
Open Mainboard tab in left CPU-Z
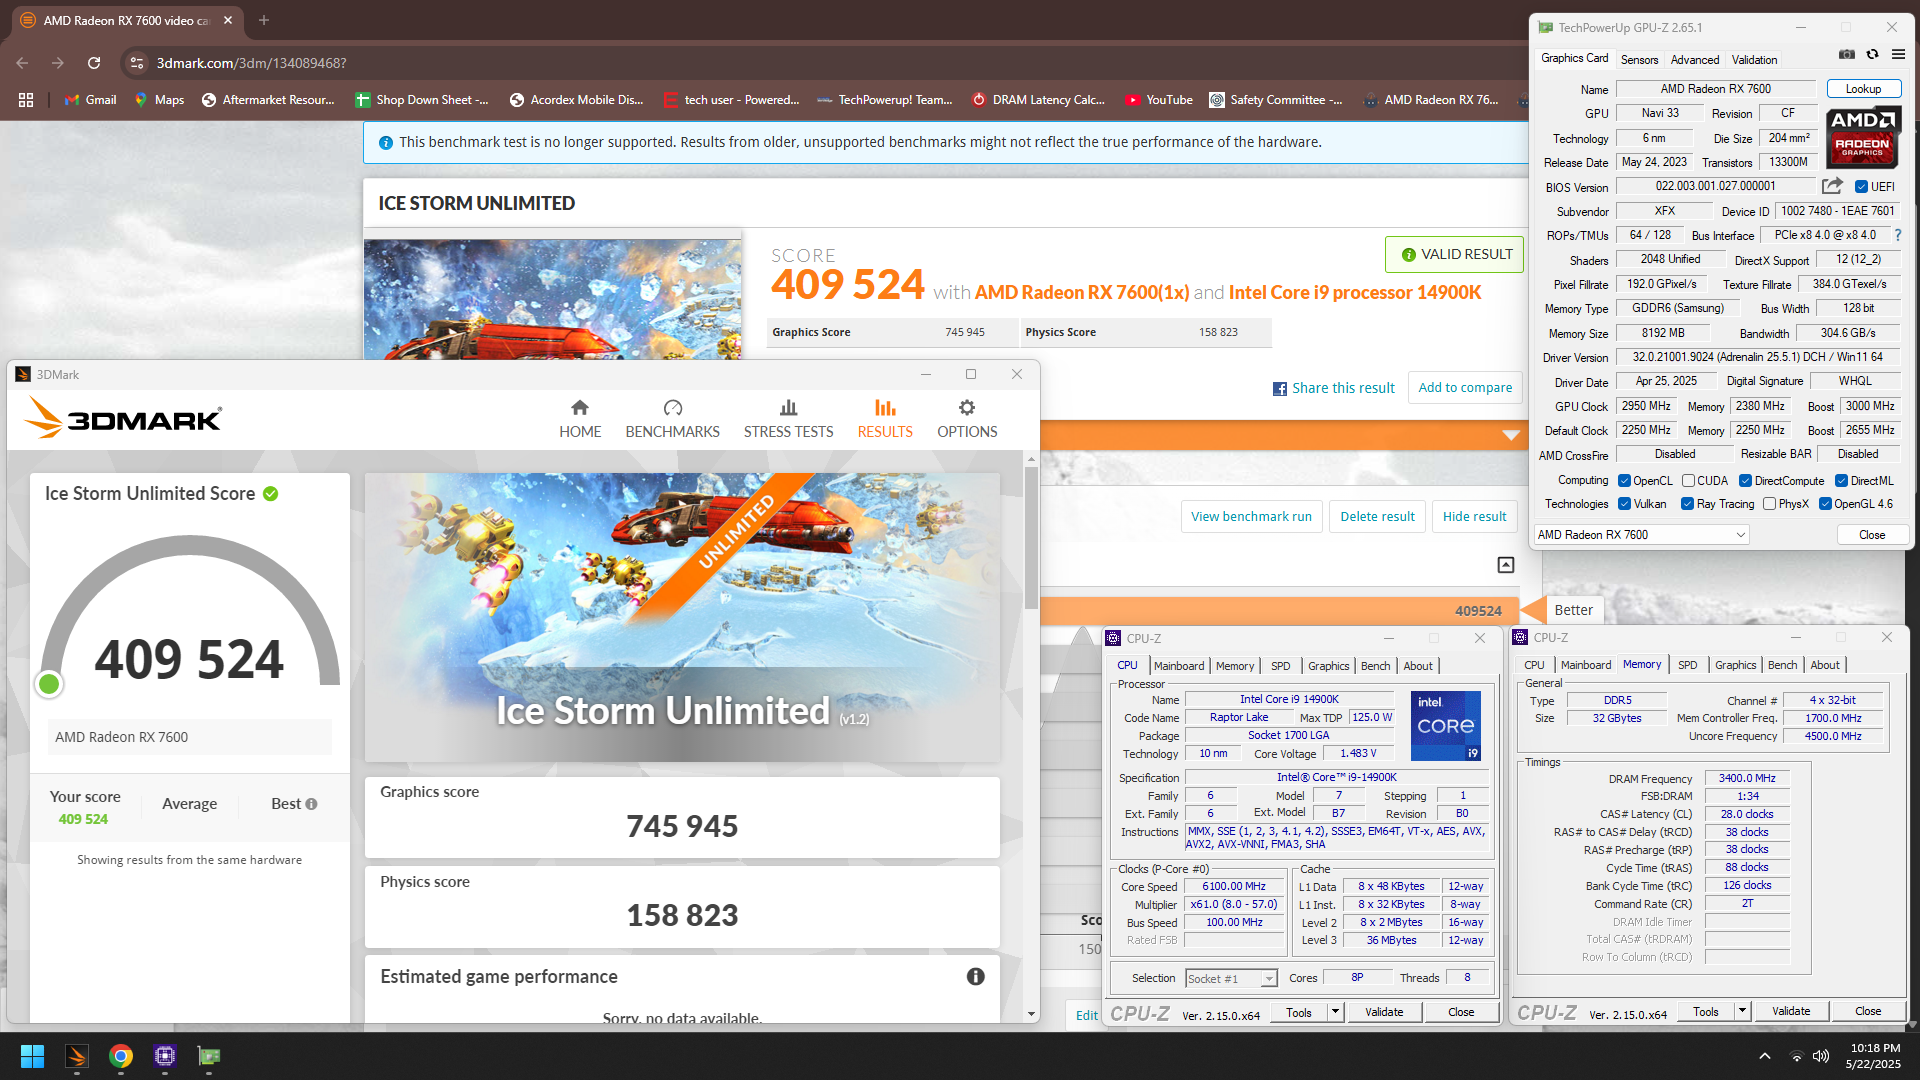pyautogui.click(x=1179, y=666)
